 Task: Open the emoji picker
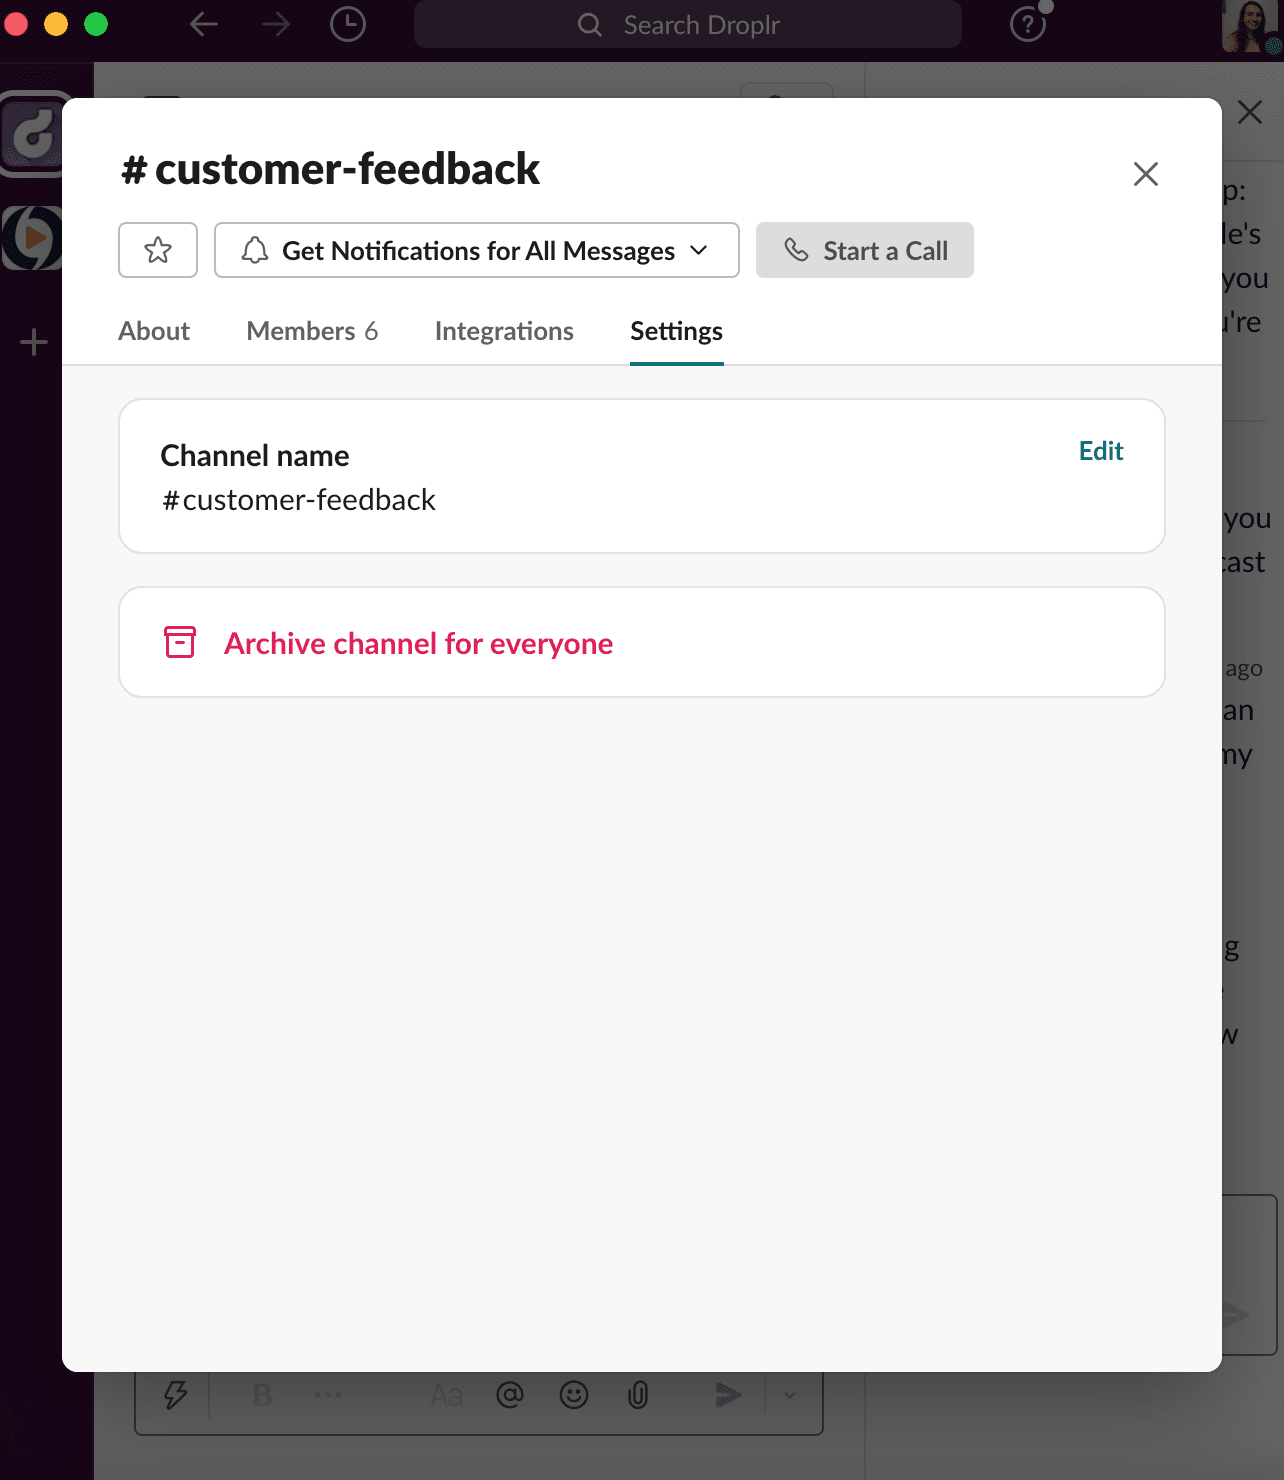click(575, 1395)
